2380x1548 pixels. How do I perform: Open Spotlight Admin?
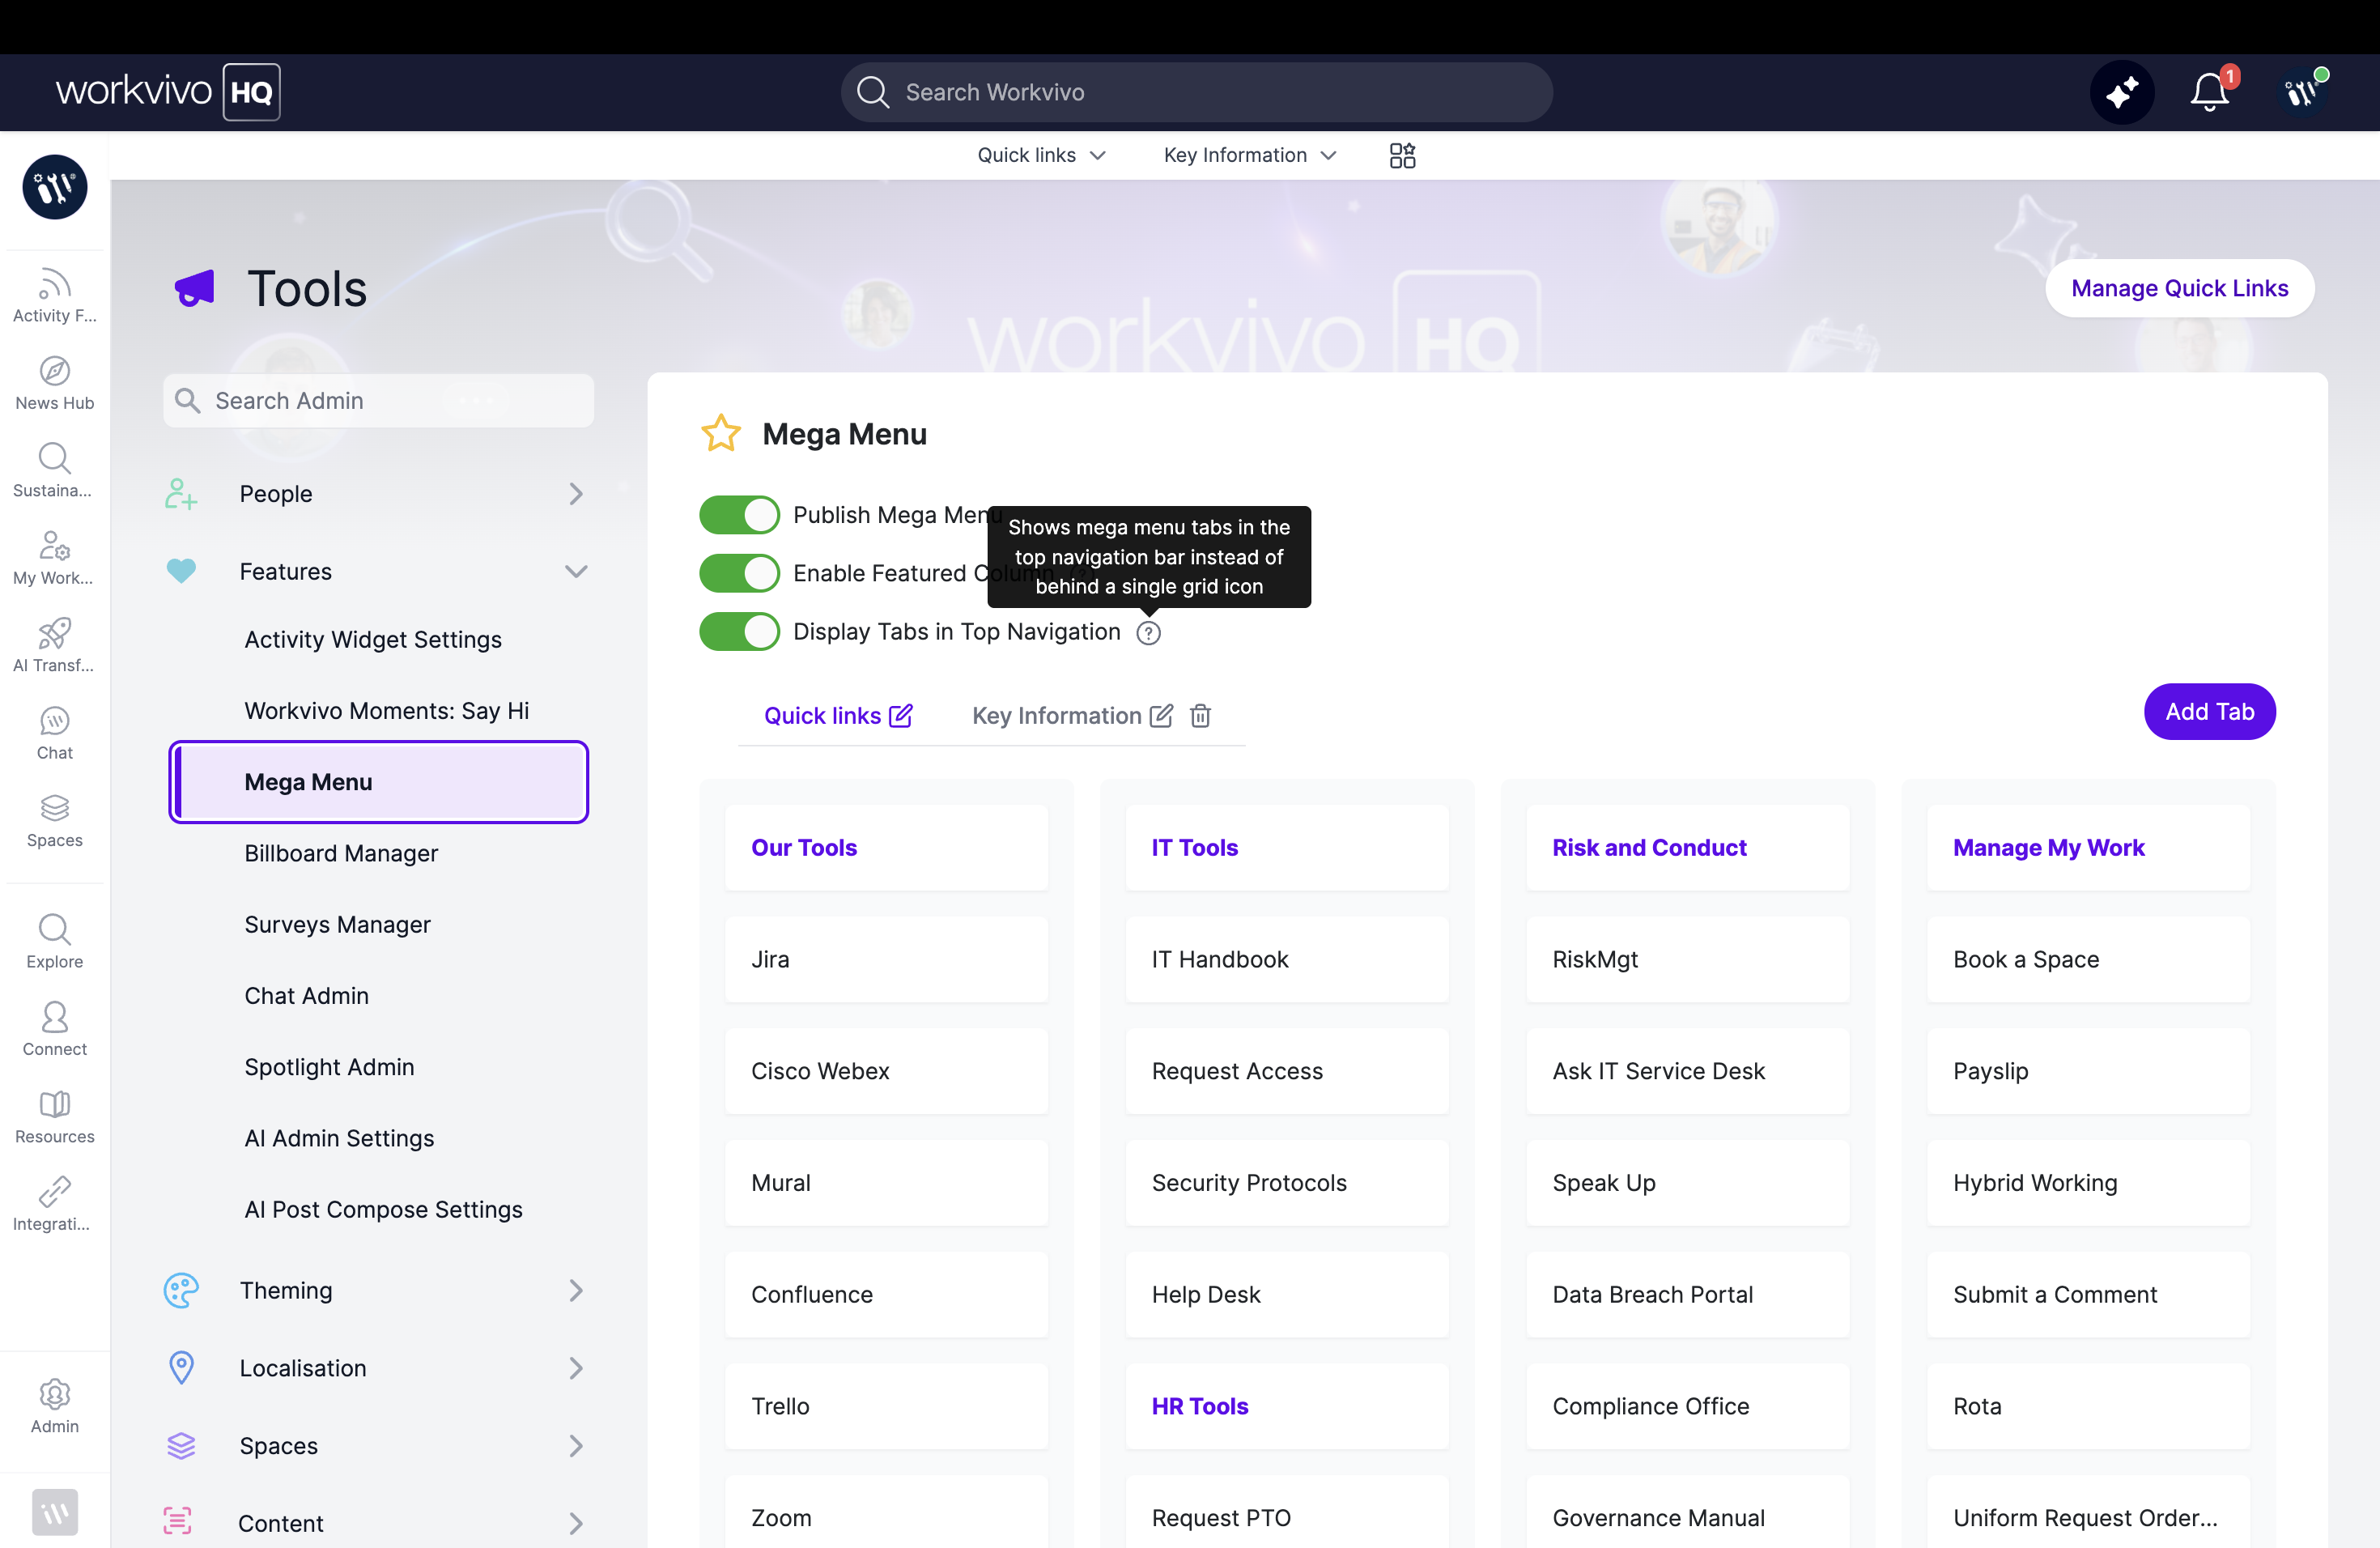tap(329, 1067)
